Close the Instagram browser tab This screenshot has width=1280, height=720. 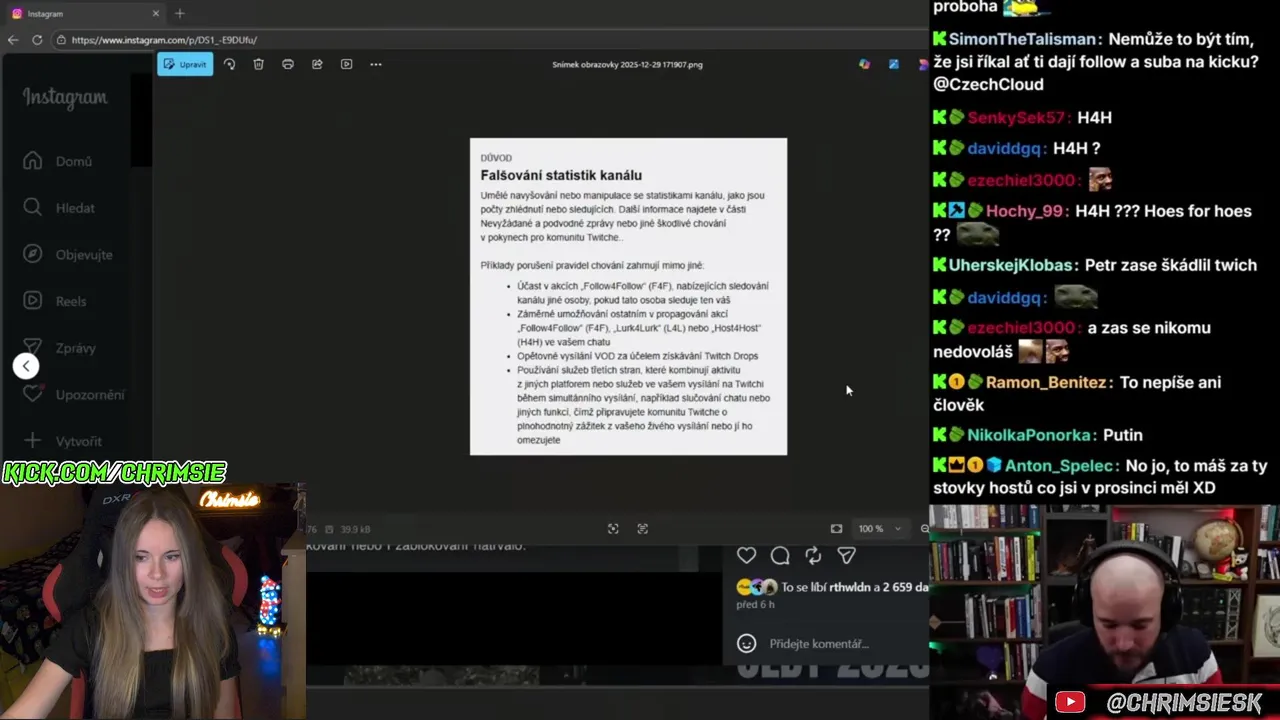[x=156, y=14]
